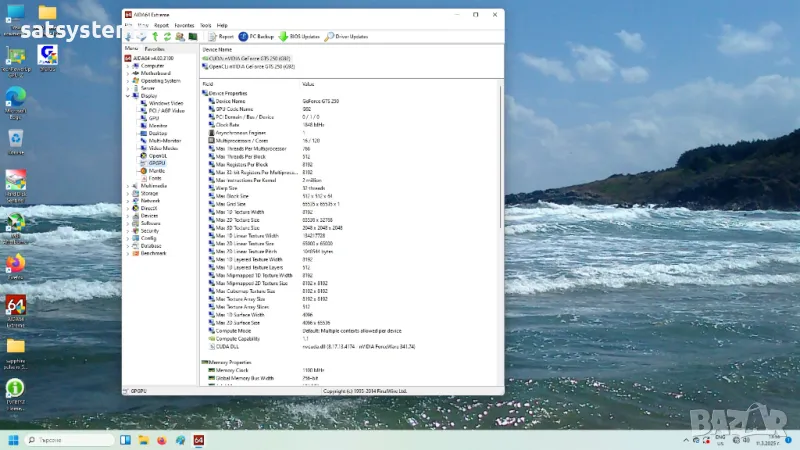
Task: Open the Tools menu
Action: pyautogui.click(x=205, y=25)
